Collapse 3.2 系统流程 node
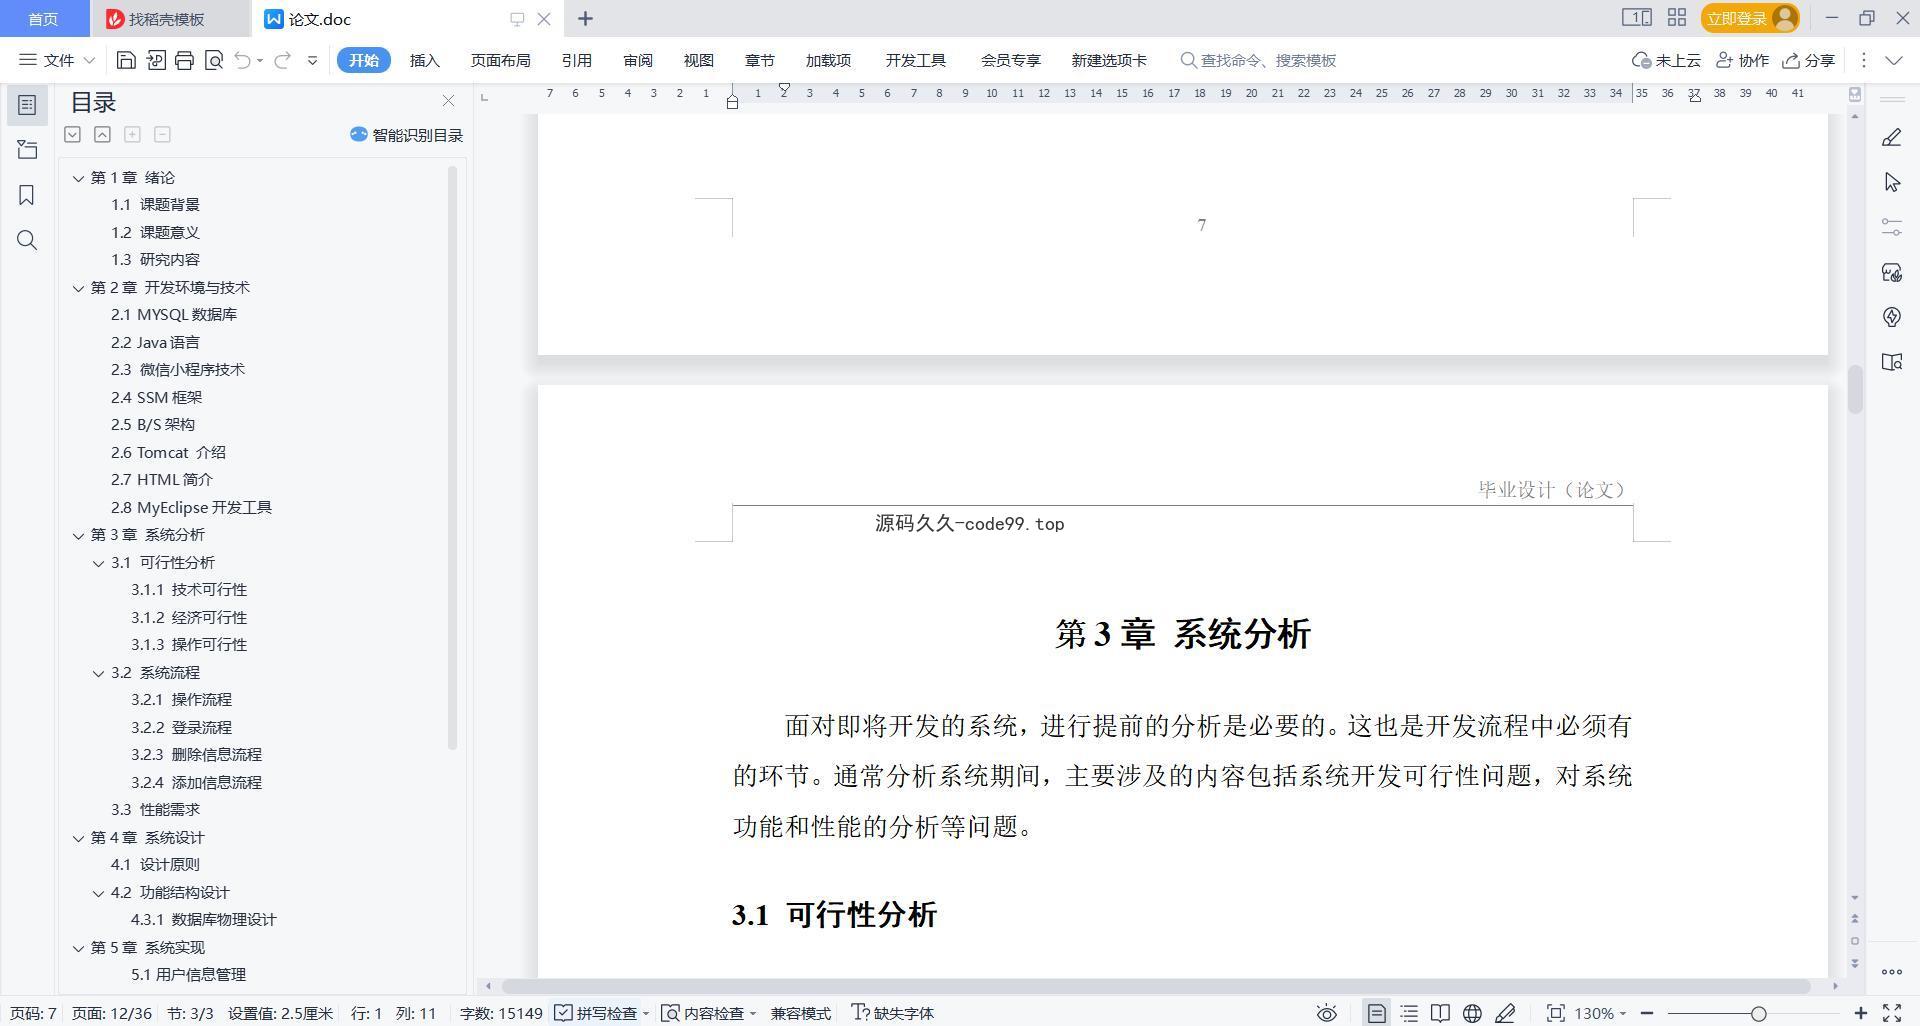 pos(98,673)
